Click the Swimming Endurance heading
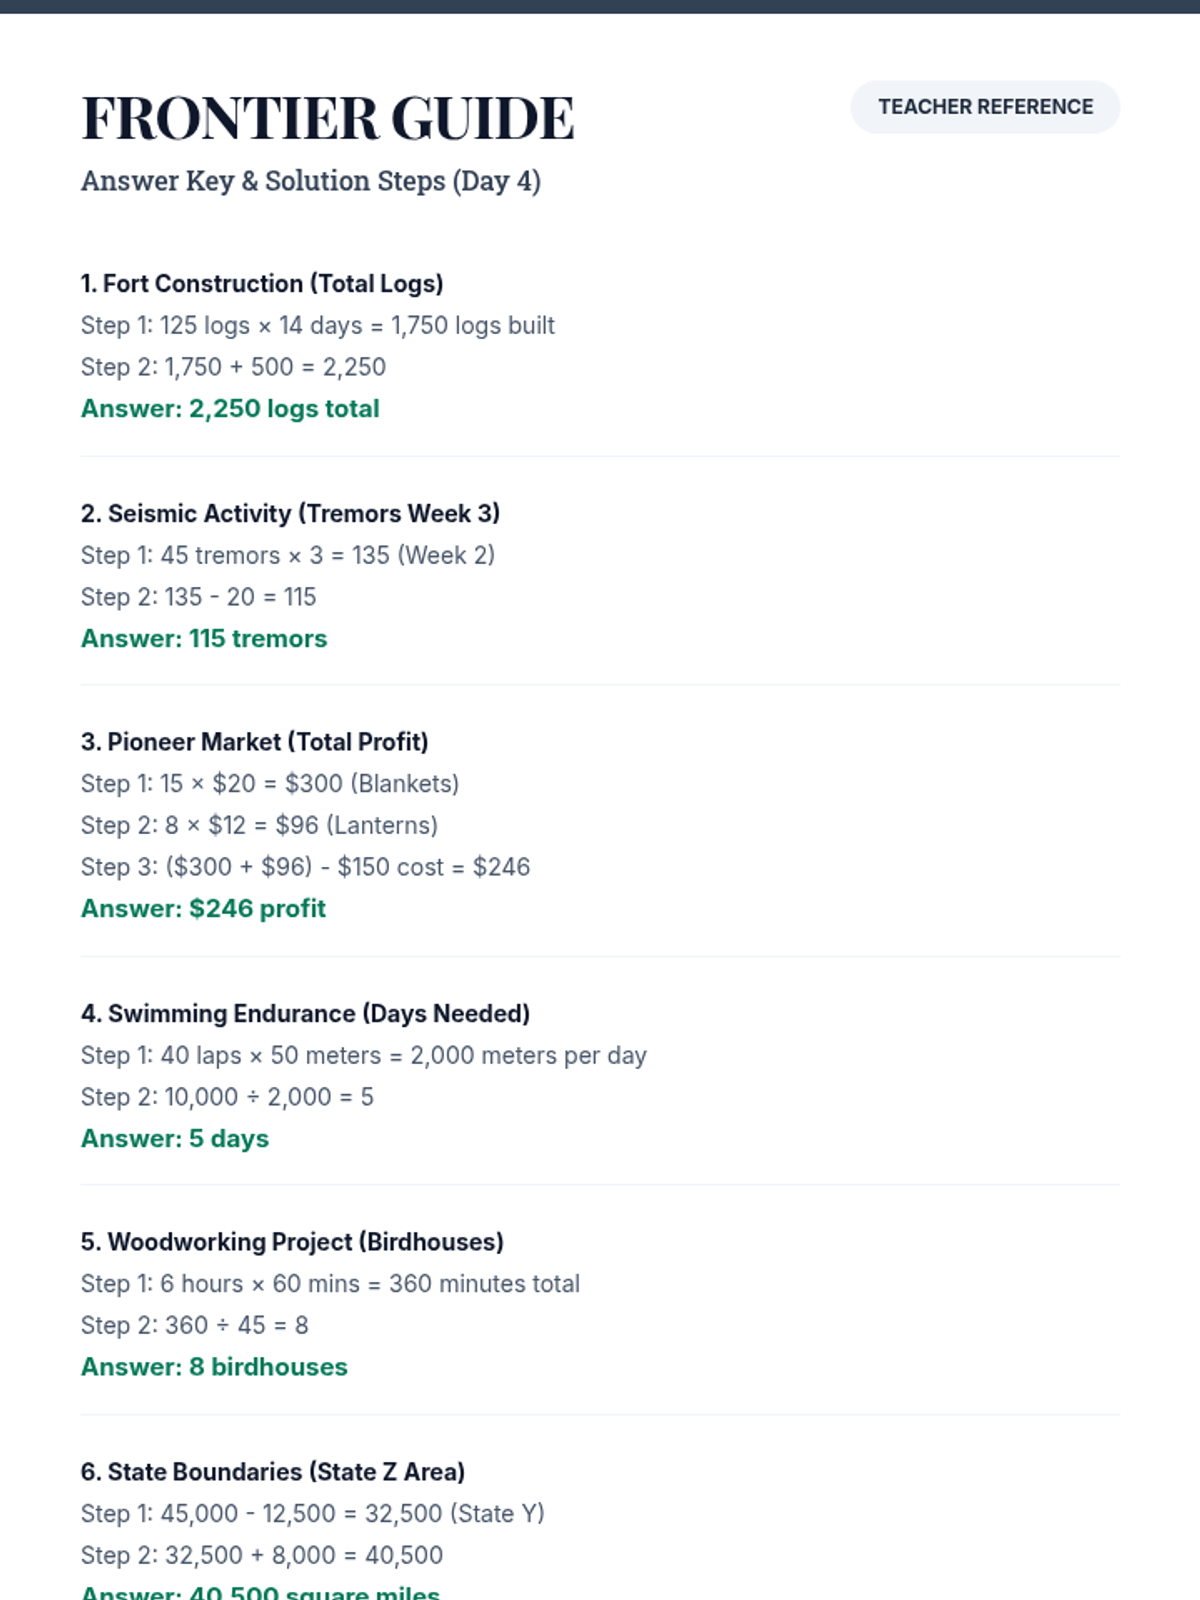Screen dimensions: 1200x1600 [x=305, y=1014]
